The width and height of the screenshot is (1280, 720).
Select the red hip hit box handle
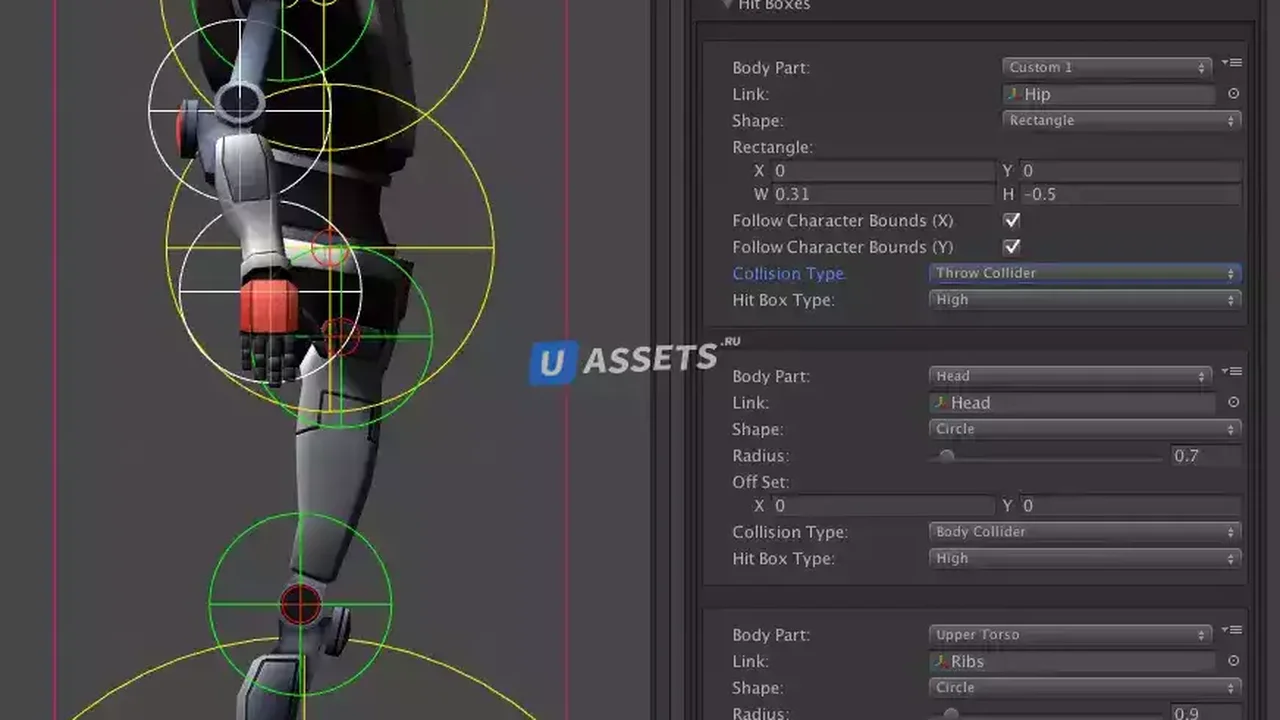tap(329, 248)
